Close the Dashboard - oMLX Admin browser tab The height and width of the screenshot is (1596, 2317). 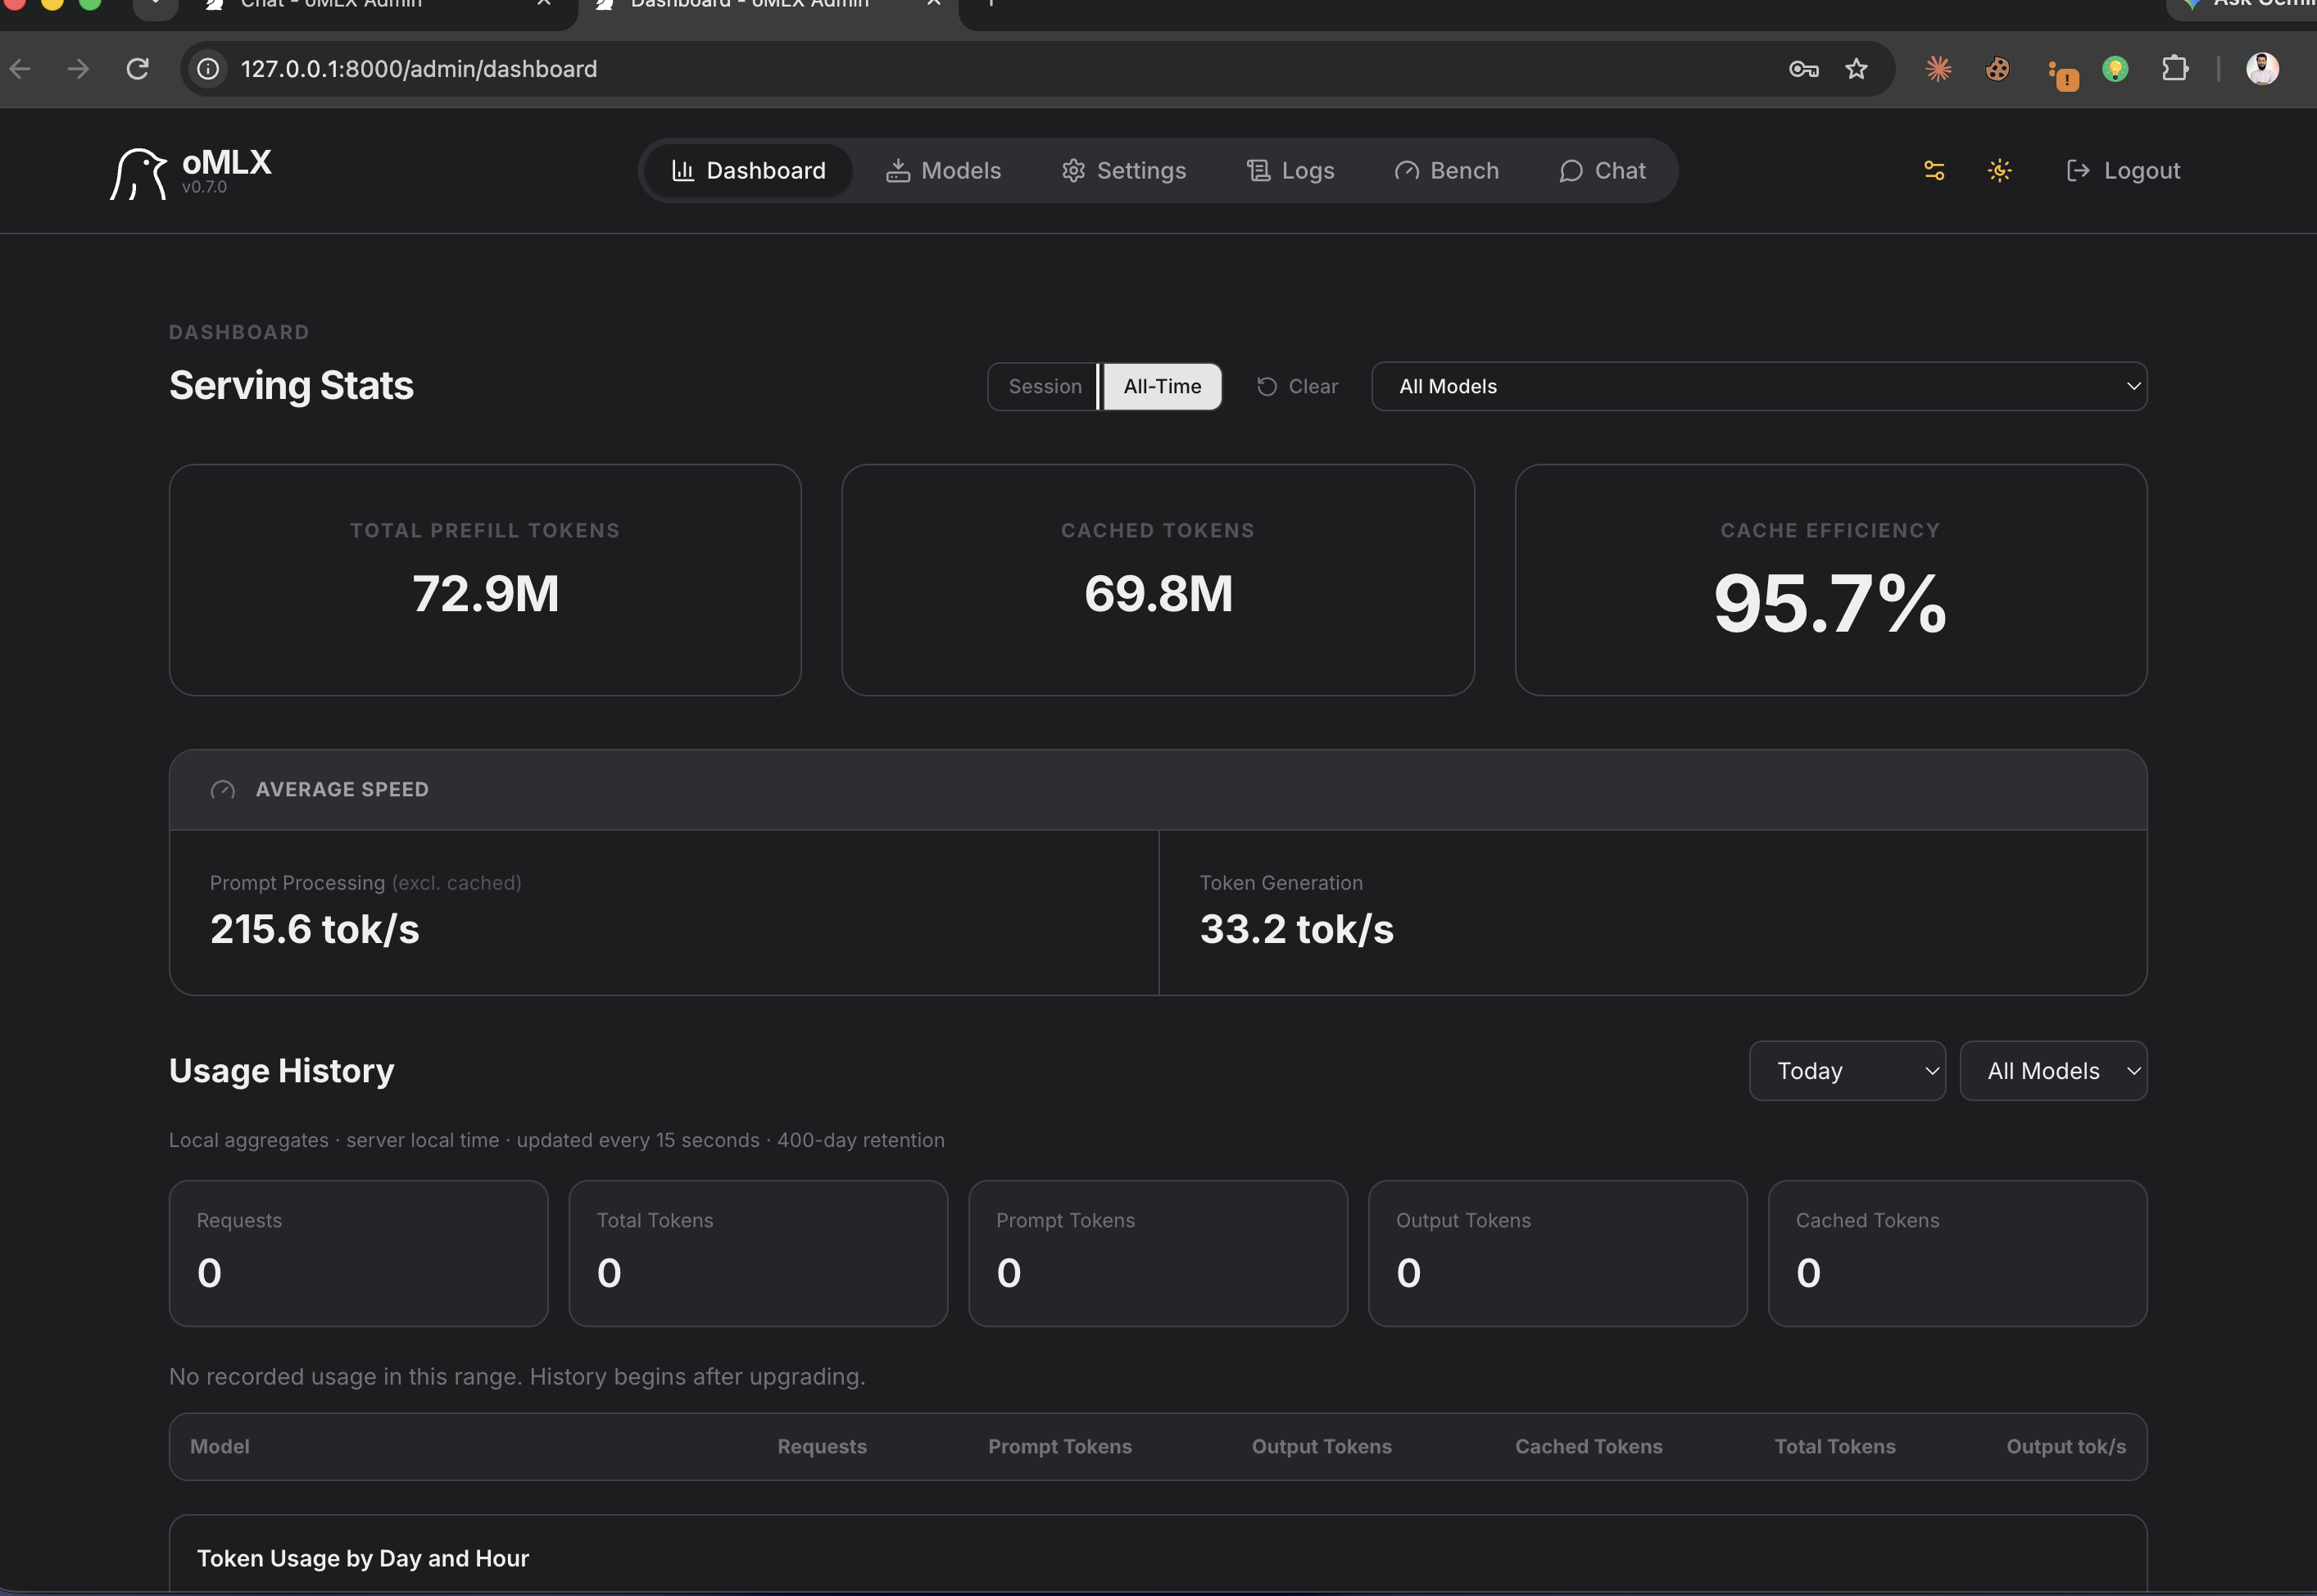pos(933,4)
